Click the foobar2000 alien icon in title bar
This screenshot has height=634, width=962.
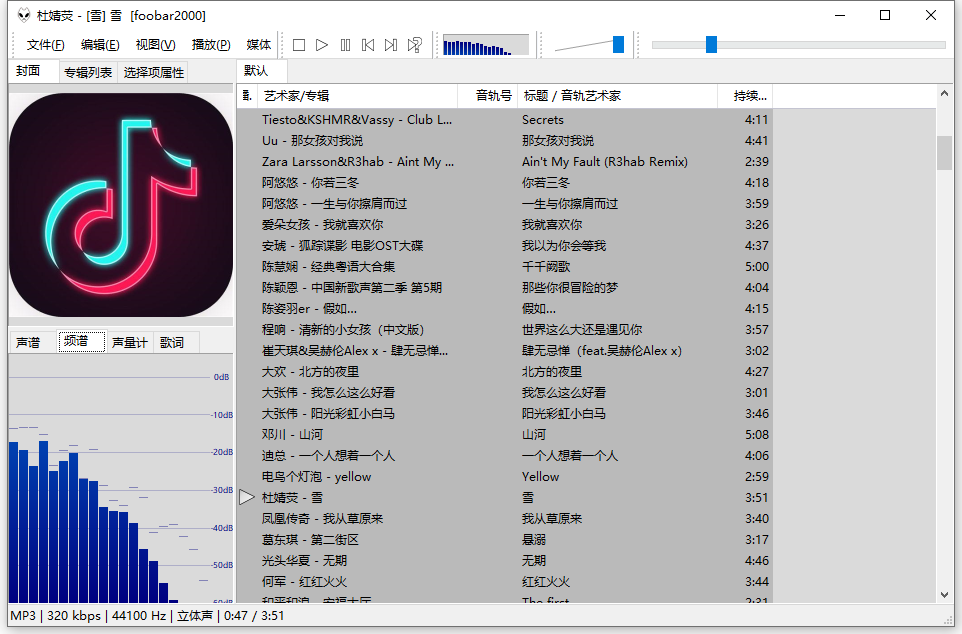(x=20, y=15)
